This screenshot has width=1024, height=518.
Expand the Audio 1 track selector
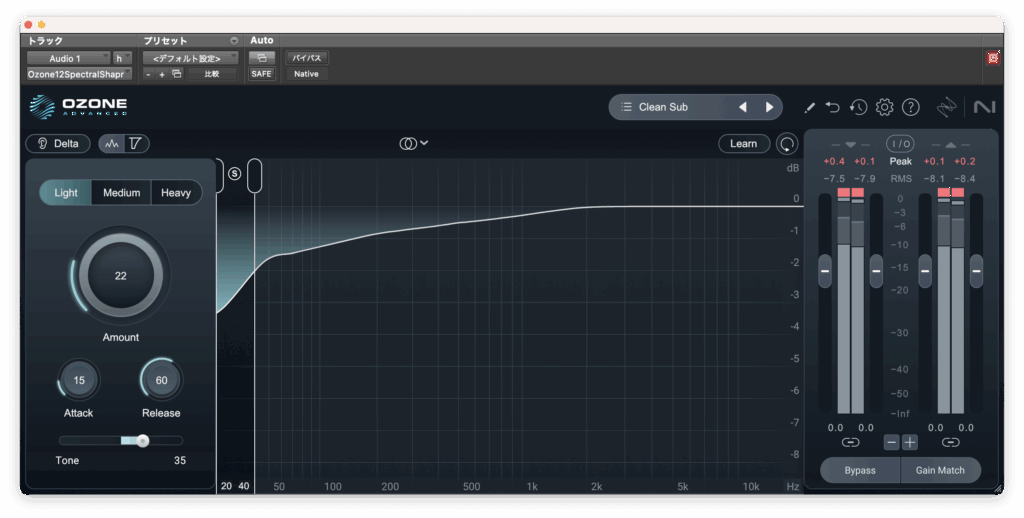click(68, 58)
